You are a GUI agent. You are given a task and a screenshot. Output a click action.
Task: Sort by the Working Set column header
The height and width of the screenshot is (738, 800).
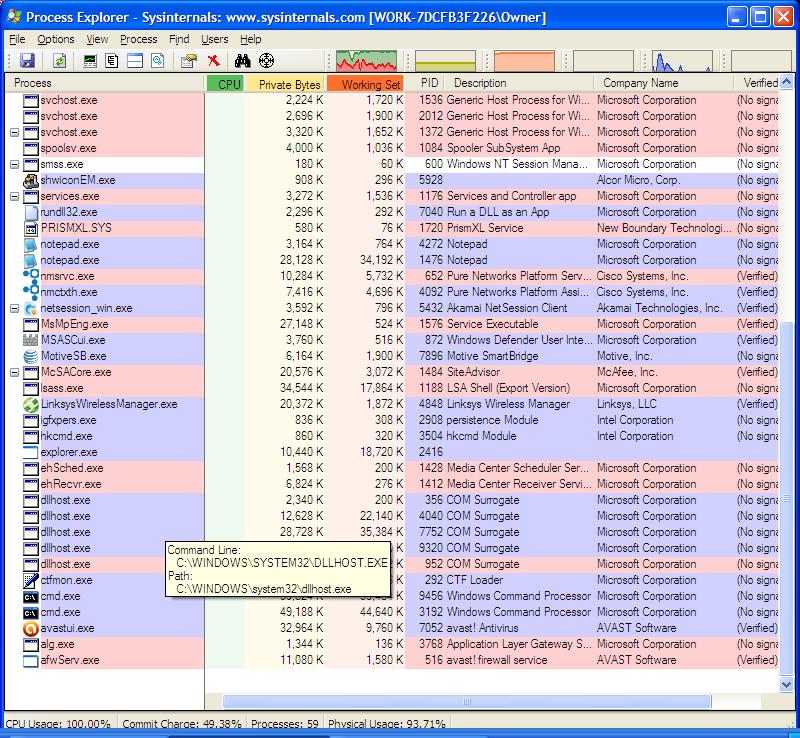(x=365, y=83)
